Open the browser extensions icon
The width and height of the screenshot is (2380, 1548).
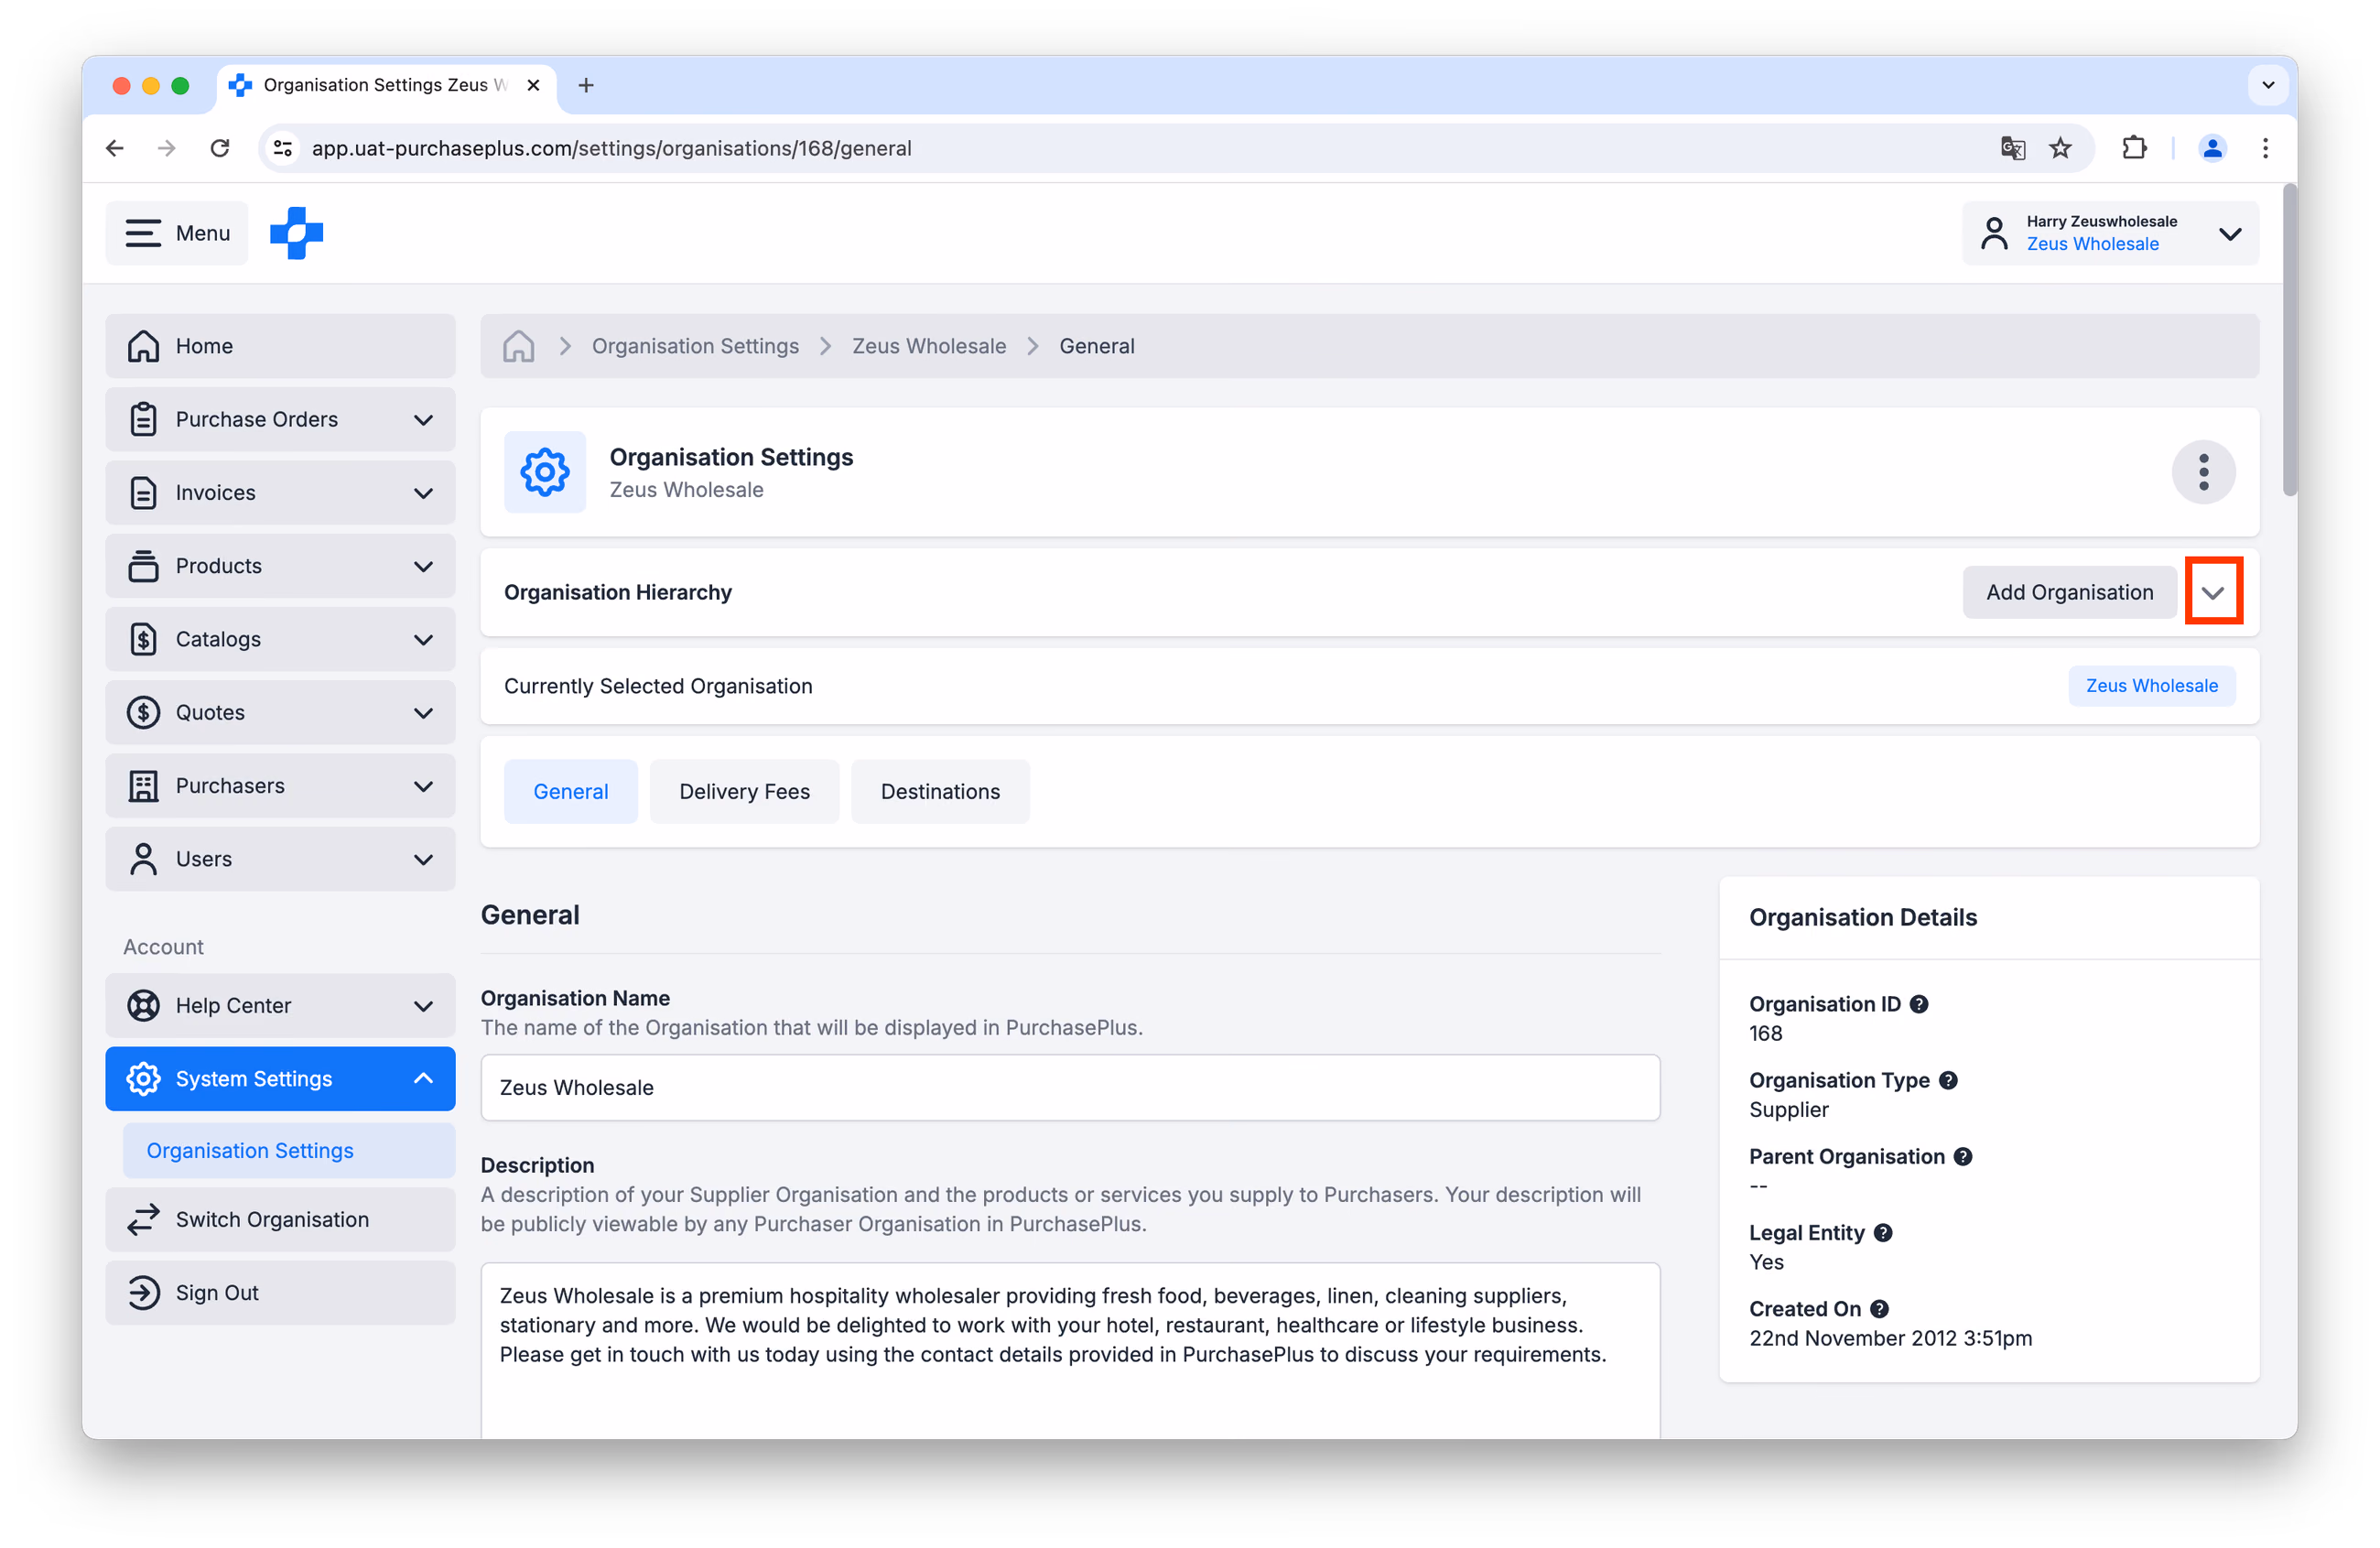coord(2133,148)
